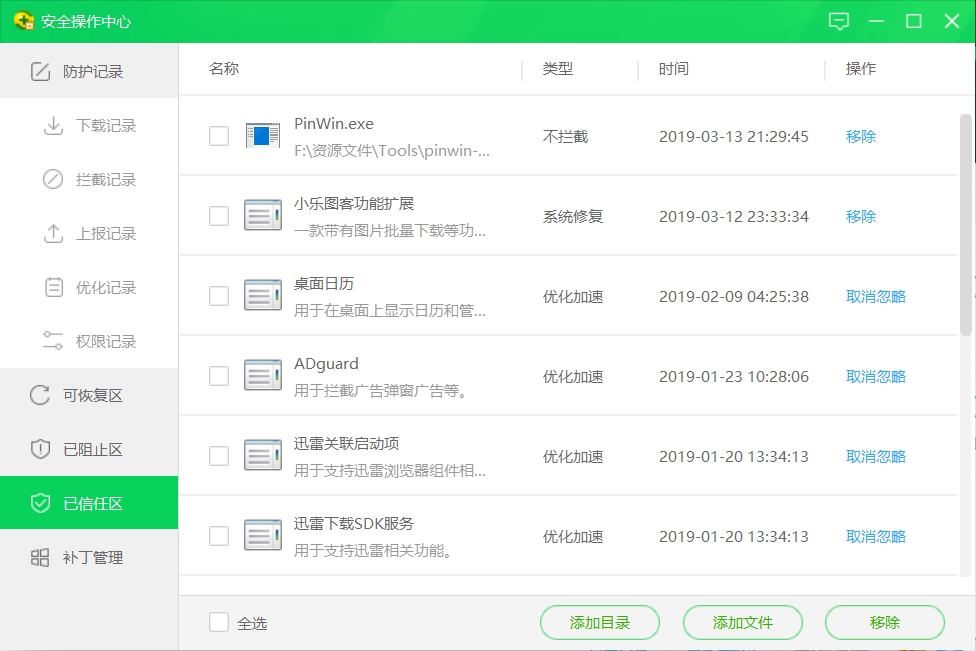Click the 迅雷关联启动项 item icon

coord(263,456)
